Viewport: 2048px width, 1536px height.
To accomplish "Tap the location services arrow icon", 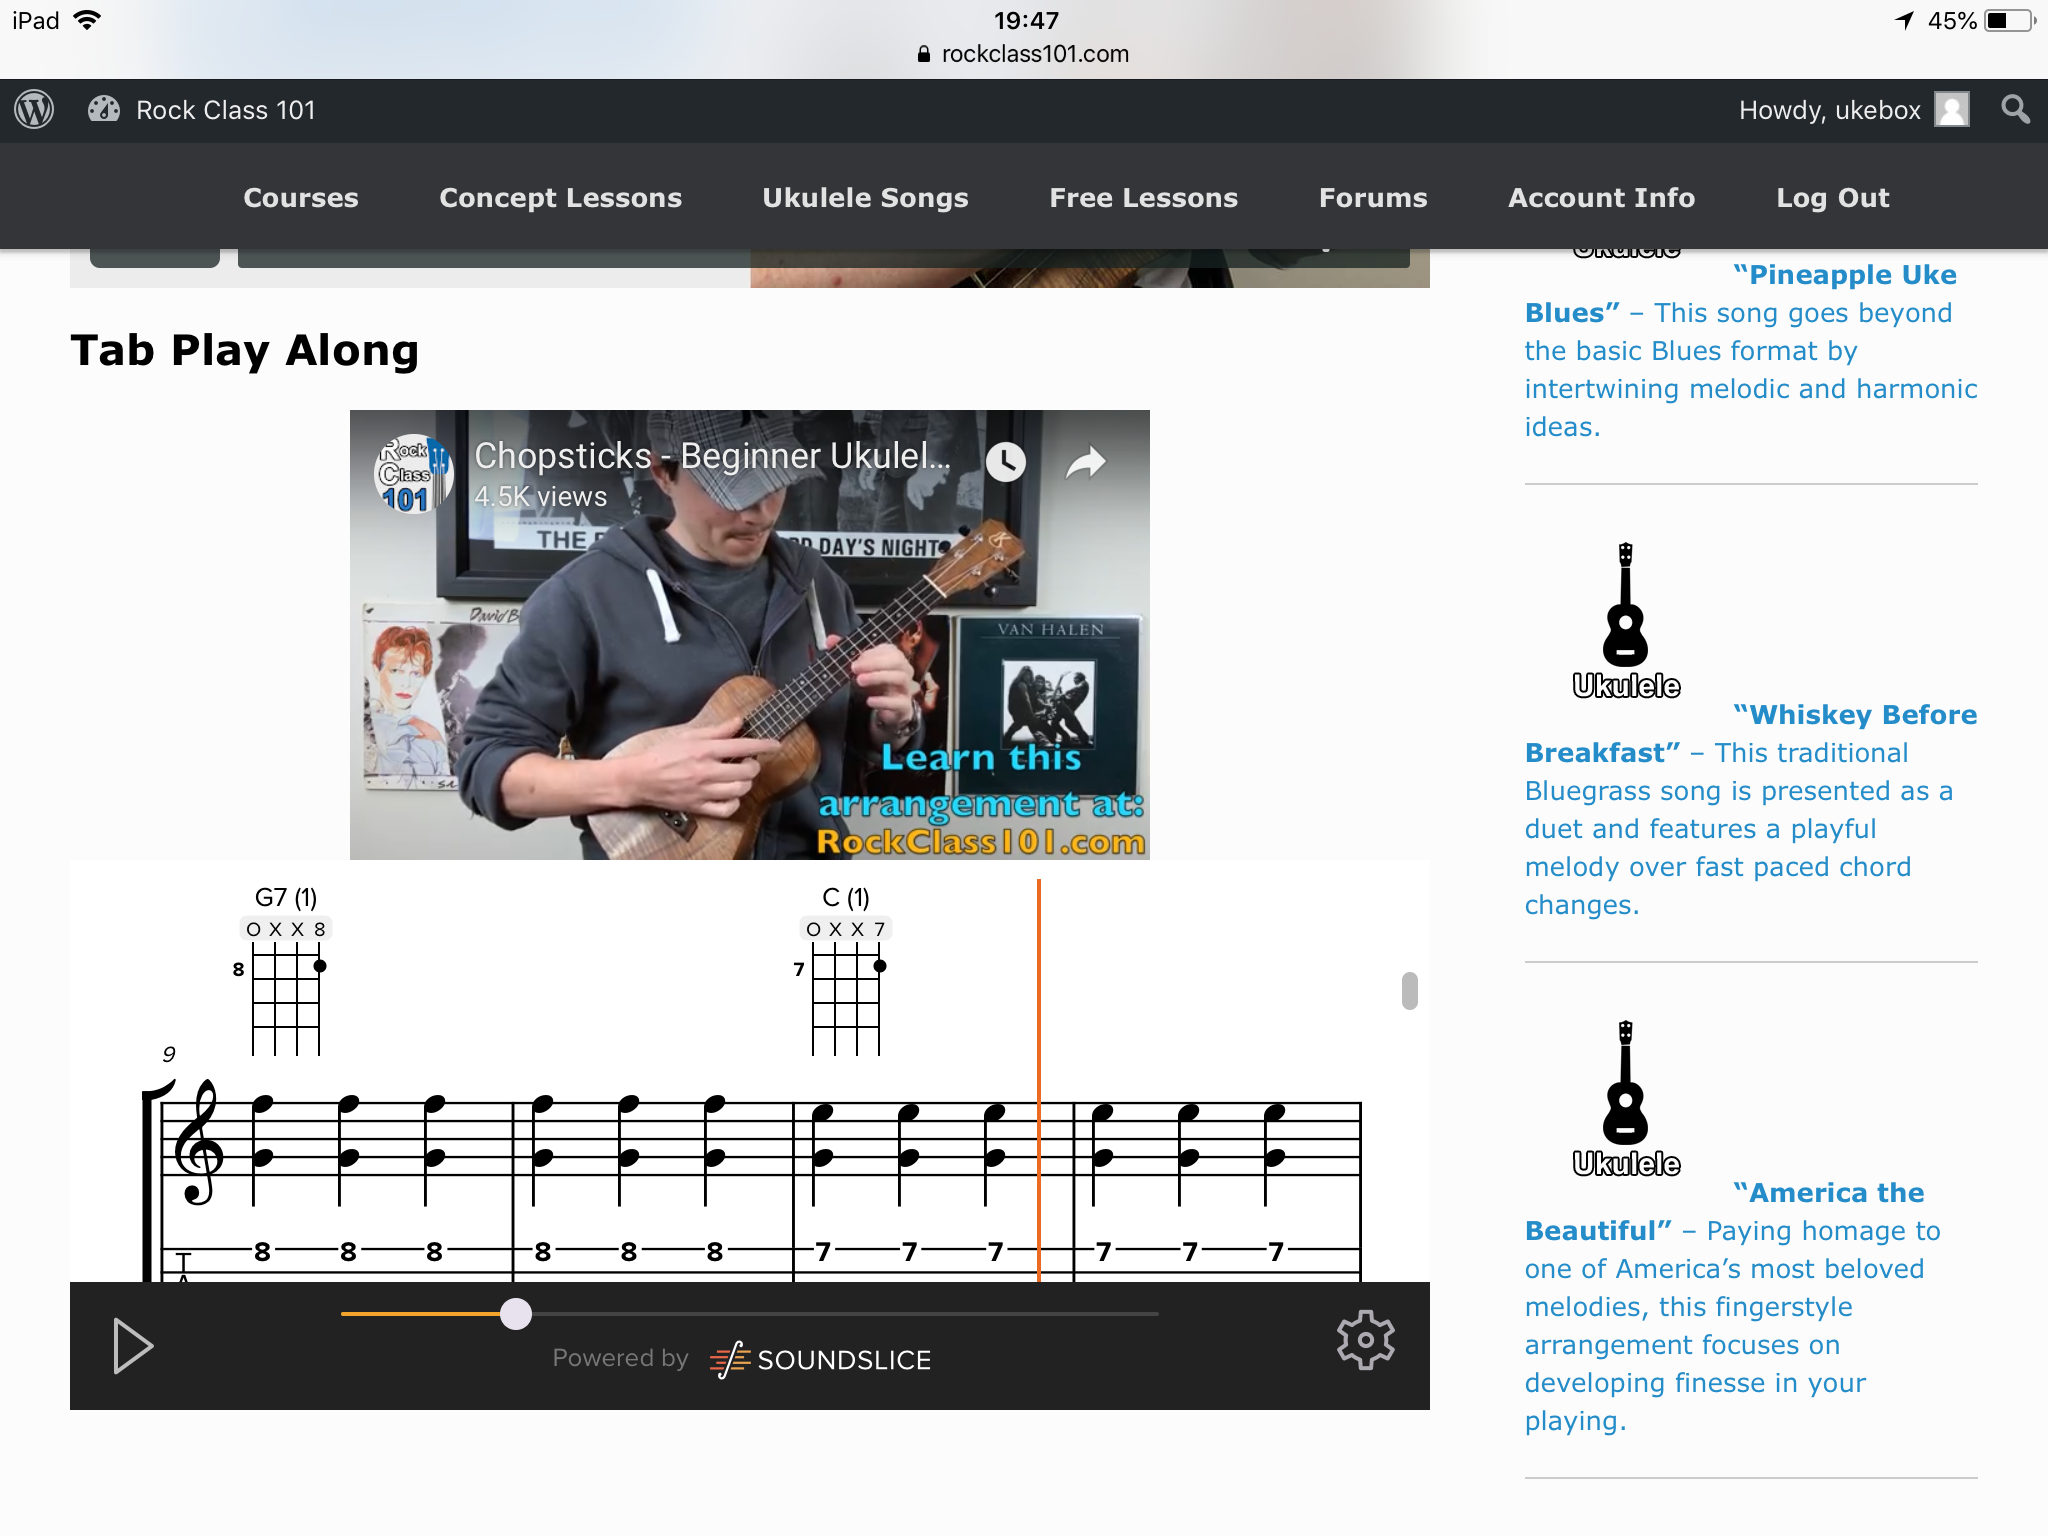I will pos(1905,20).
